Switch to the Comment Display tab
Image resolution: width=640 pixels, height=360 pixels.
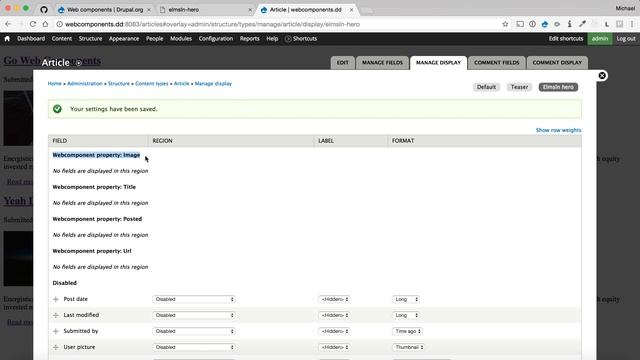(557, 63)
